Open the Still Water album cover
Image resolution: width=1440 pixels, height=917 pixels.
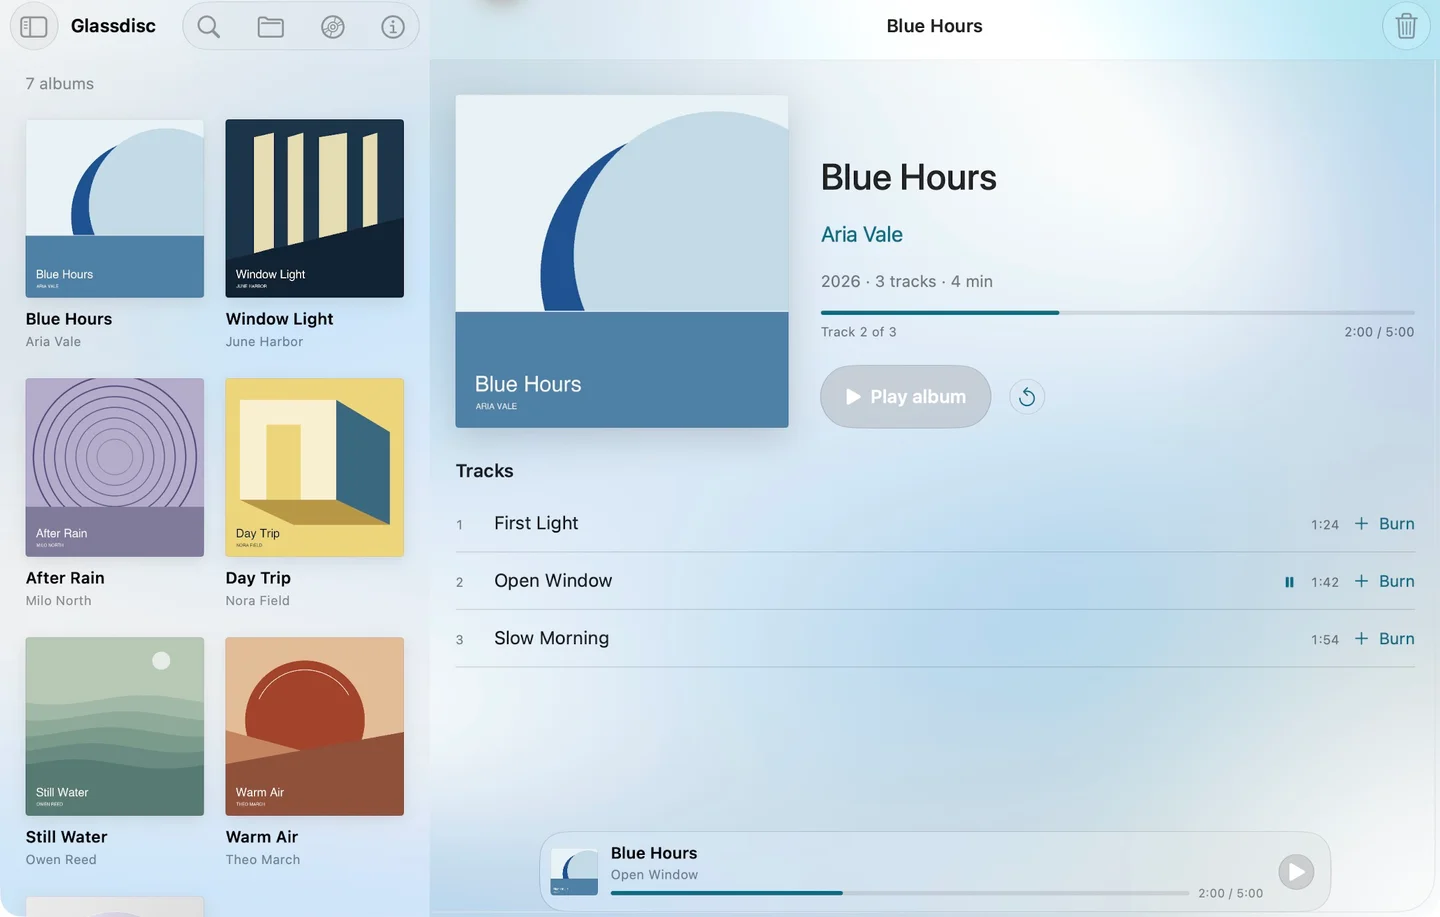[x=115, y=727]
